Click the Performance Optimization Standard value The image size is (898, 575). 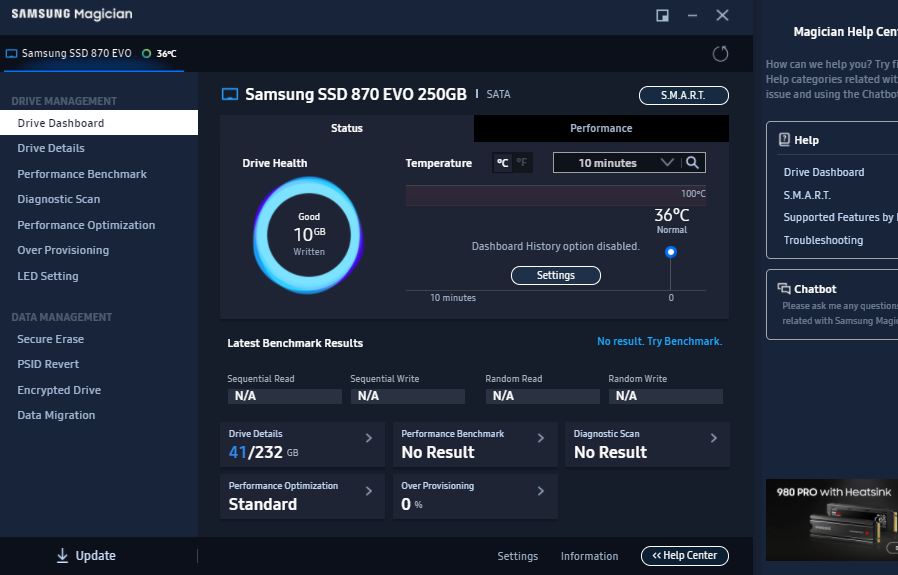click(263, 504)
